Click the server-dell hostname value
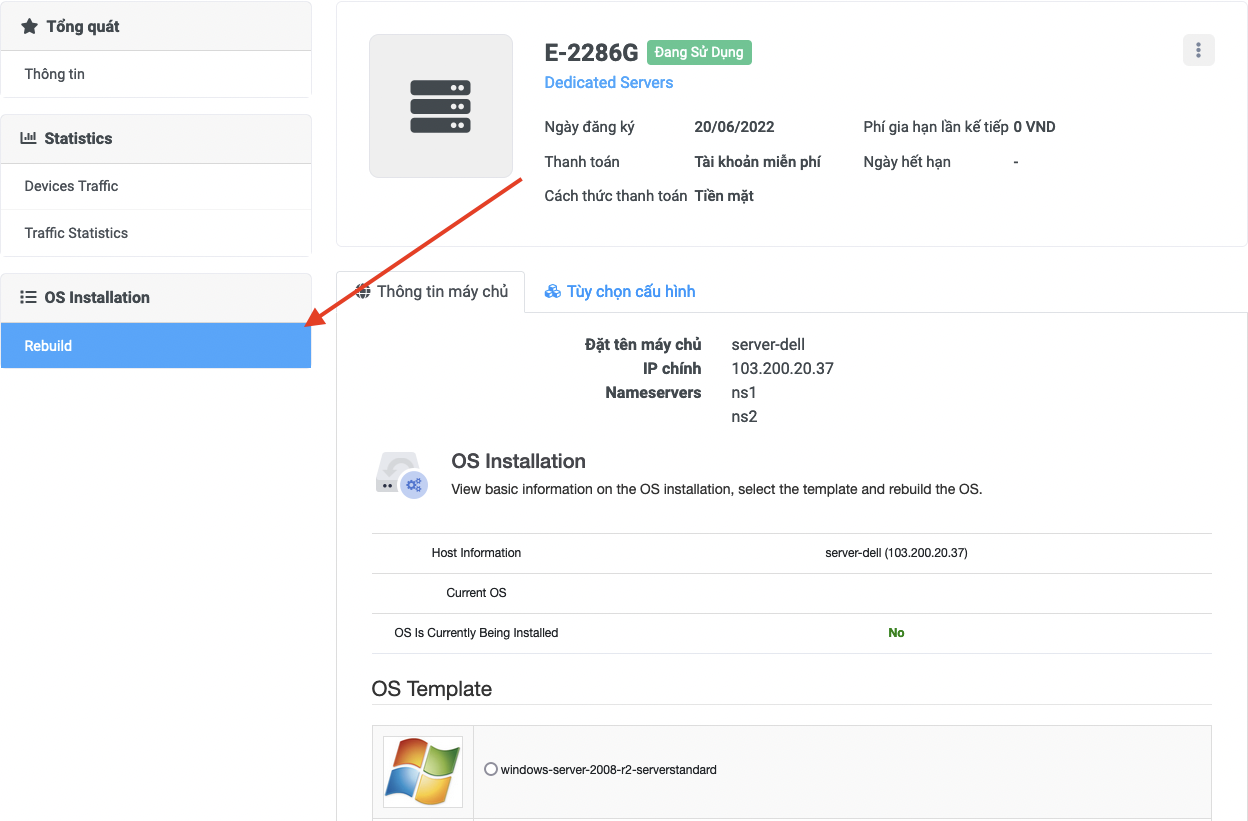This screenshot has width=1248, height=821. 768,344
